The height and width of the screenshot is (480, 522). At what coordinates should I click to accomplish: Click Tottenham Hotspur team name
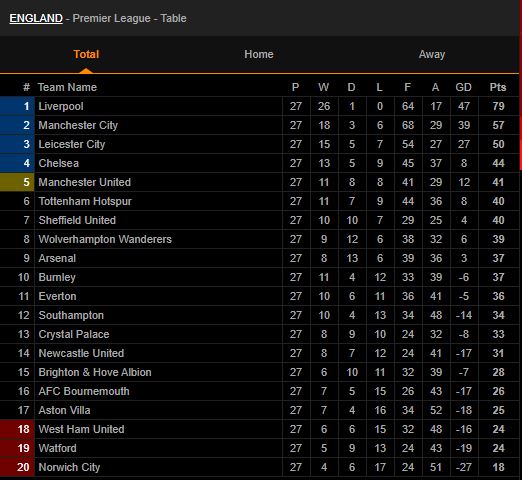(85, 201)
